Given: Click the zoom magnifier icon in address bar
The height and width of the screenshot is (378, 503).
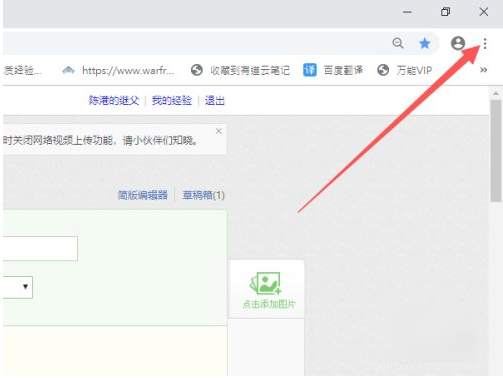Looking at the screenshot, I should pyautogui.click(x=398, y=43).
